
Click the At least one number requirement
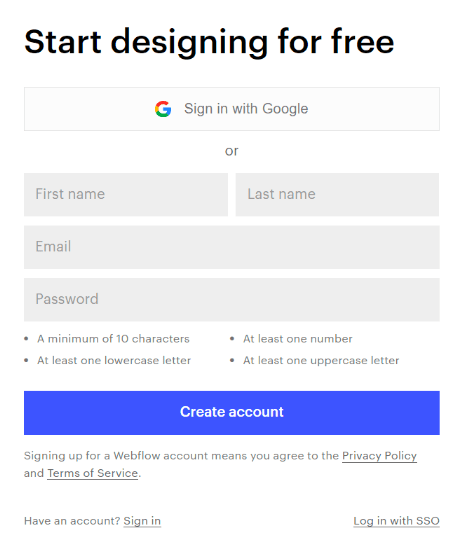point(298,339)
